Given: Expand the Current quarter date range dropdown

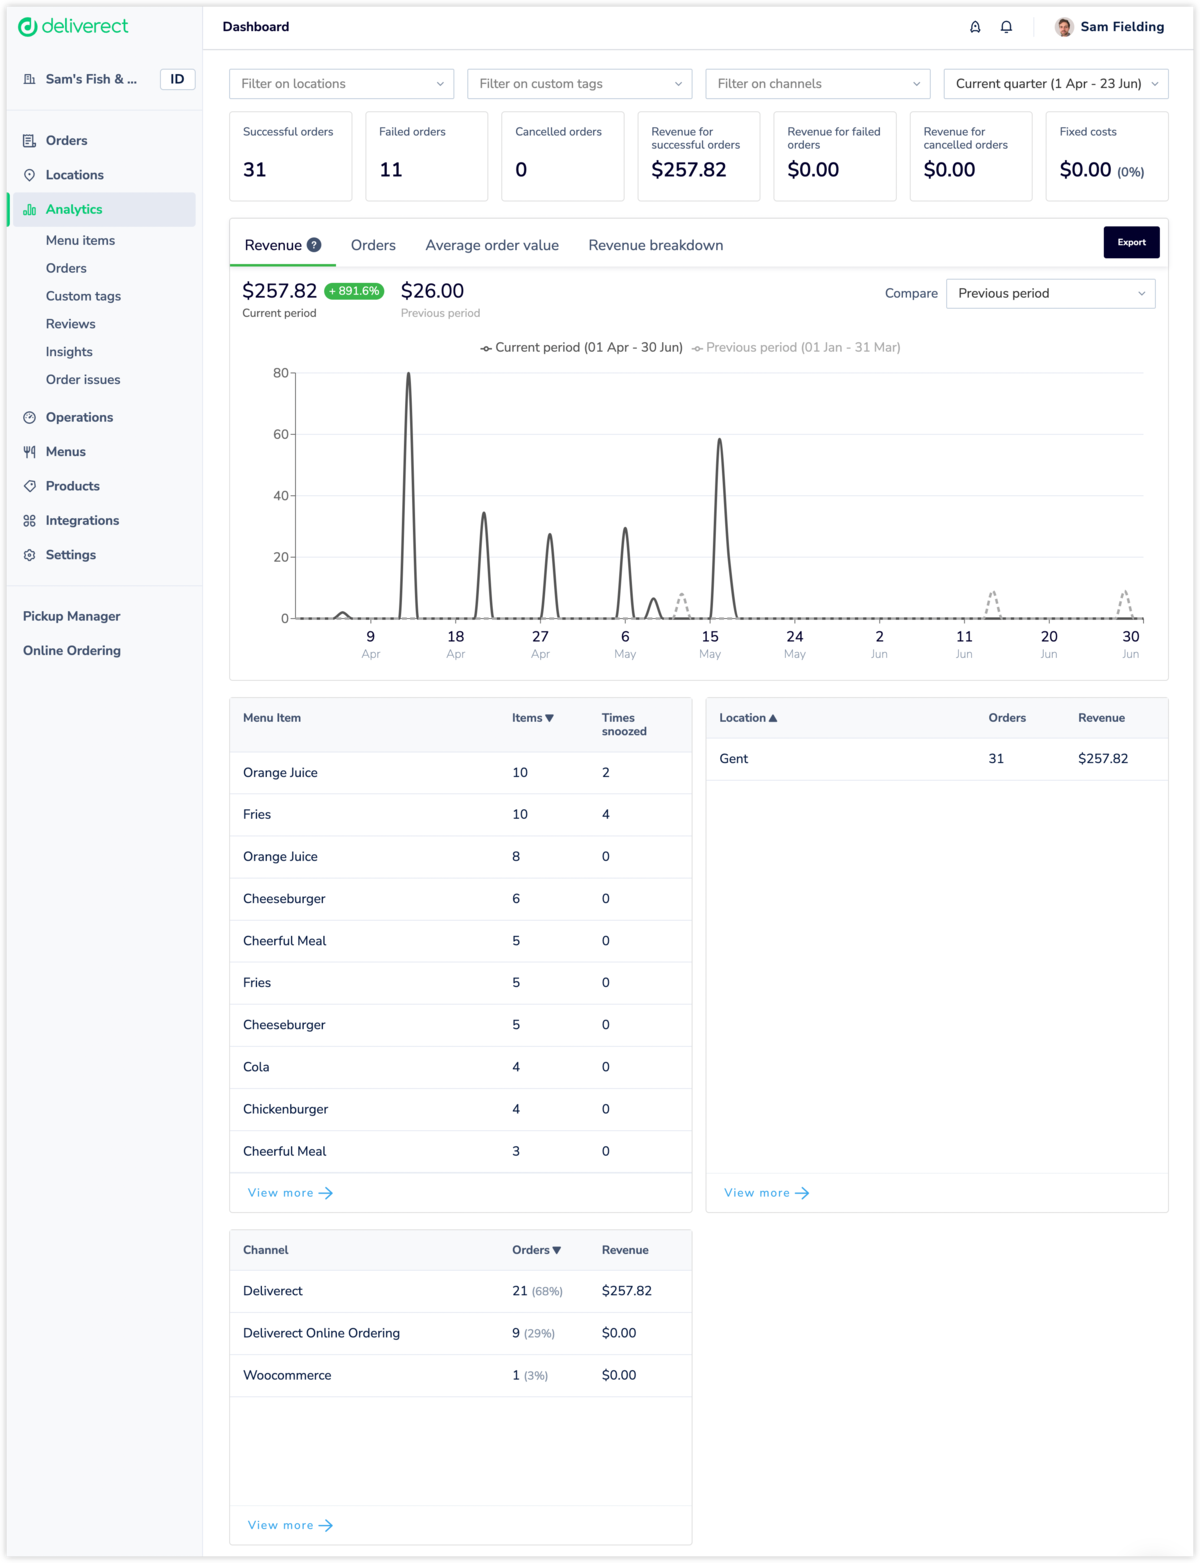Looking at the screenshot, I should [x=1055, y=84].
